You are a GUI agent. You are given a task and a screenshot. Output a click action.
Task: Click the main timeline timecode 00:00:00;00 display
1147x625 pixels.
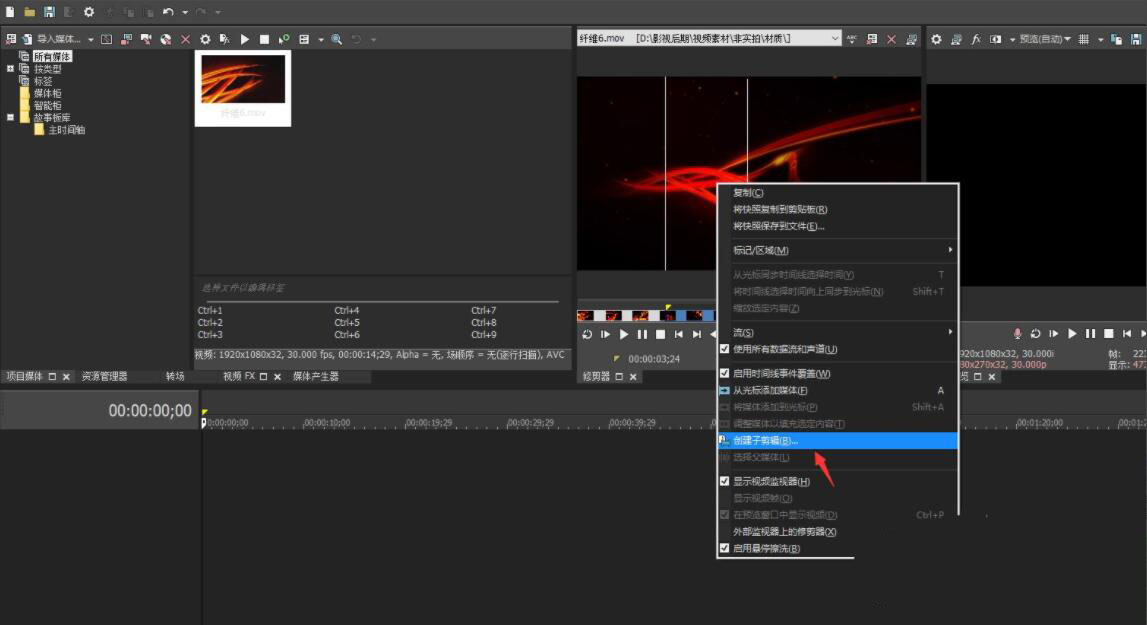pyautogui.click(x=150, y=411)
